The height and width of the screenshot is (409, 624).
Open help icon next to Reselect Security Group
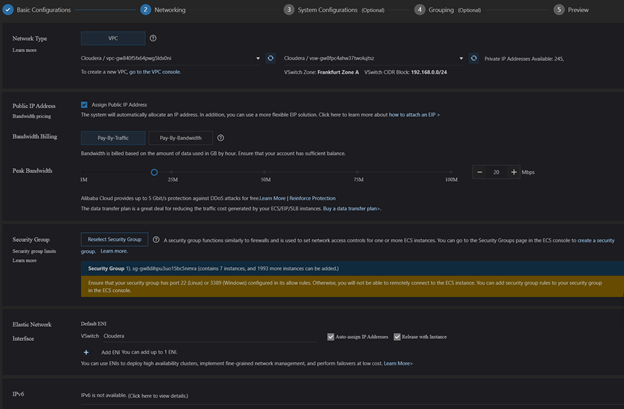click(156, 240)
